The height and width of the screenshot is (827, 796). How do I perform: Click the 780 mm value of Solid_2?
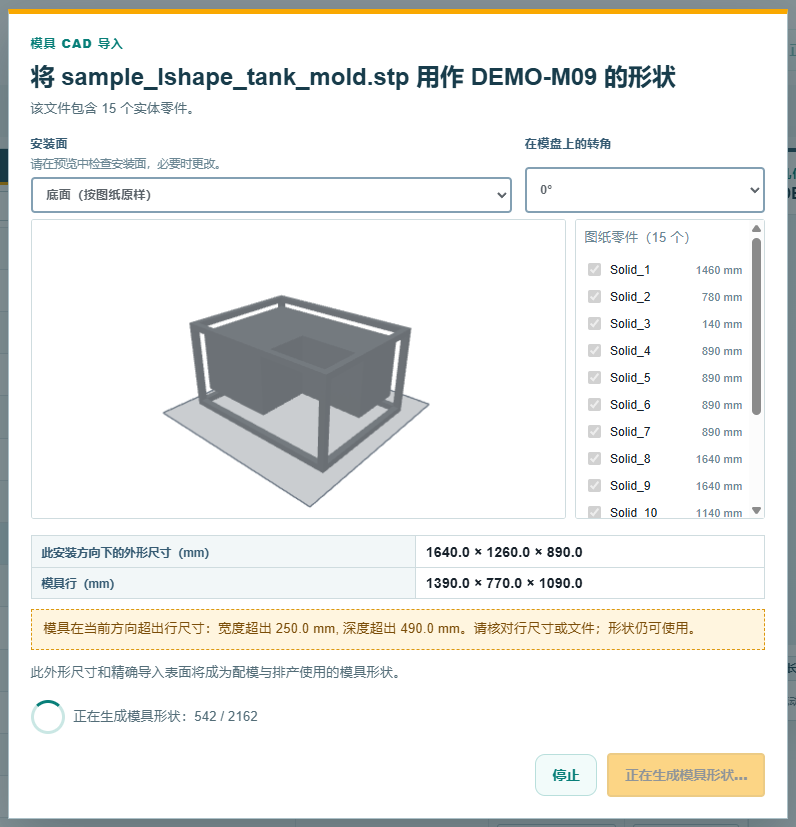pos(722,297)
